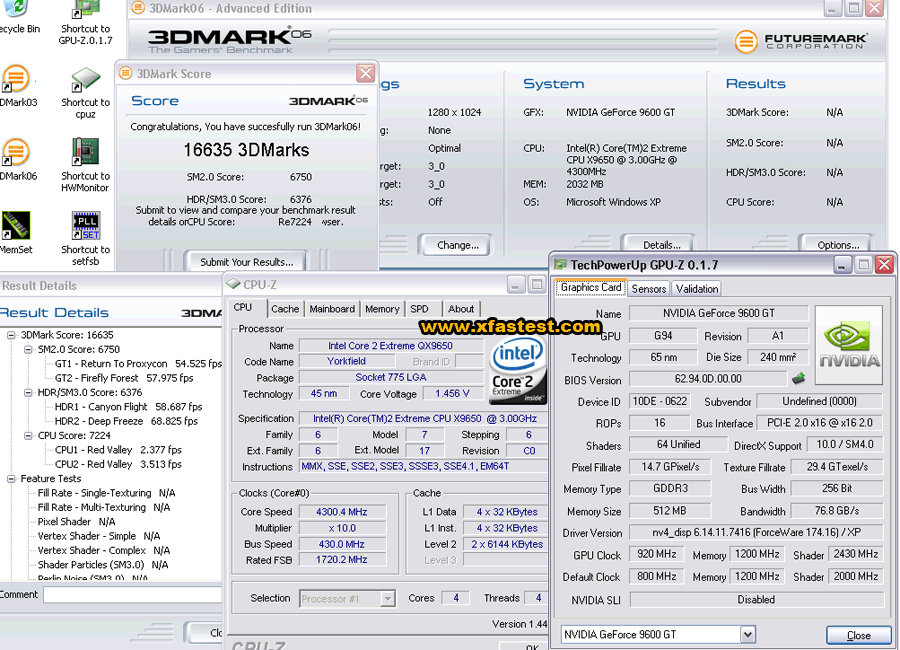Select HDR2 - Deep Freeze result
The image size is (900, 650).
pyautogui.click(x=126, y=421)
